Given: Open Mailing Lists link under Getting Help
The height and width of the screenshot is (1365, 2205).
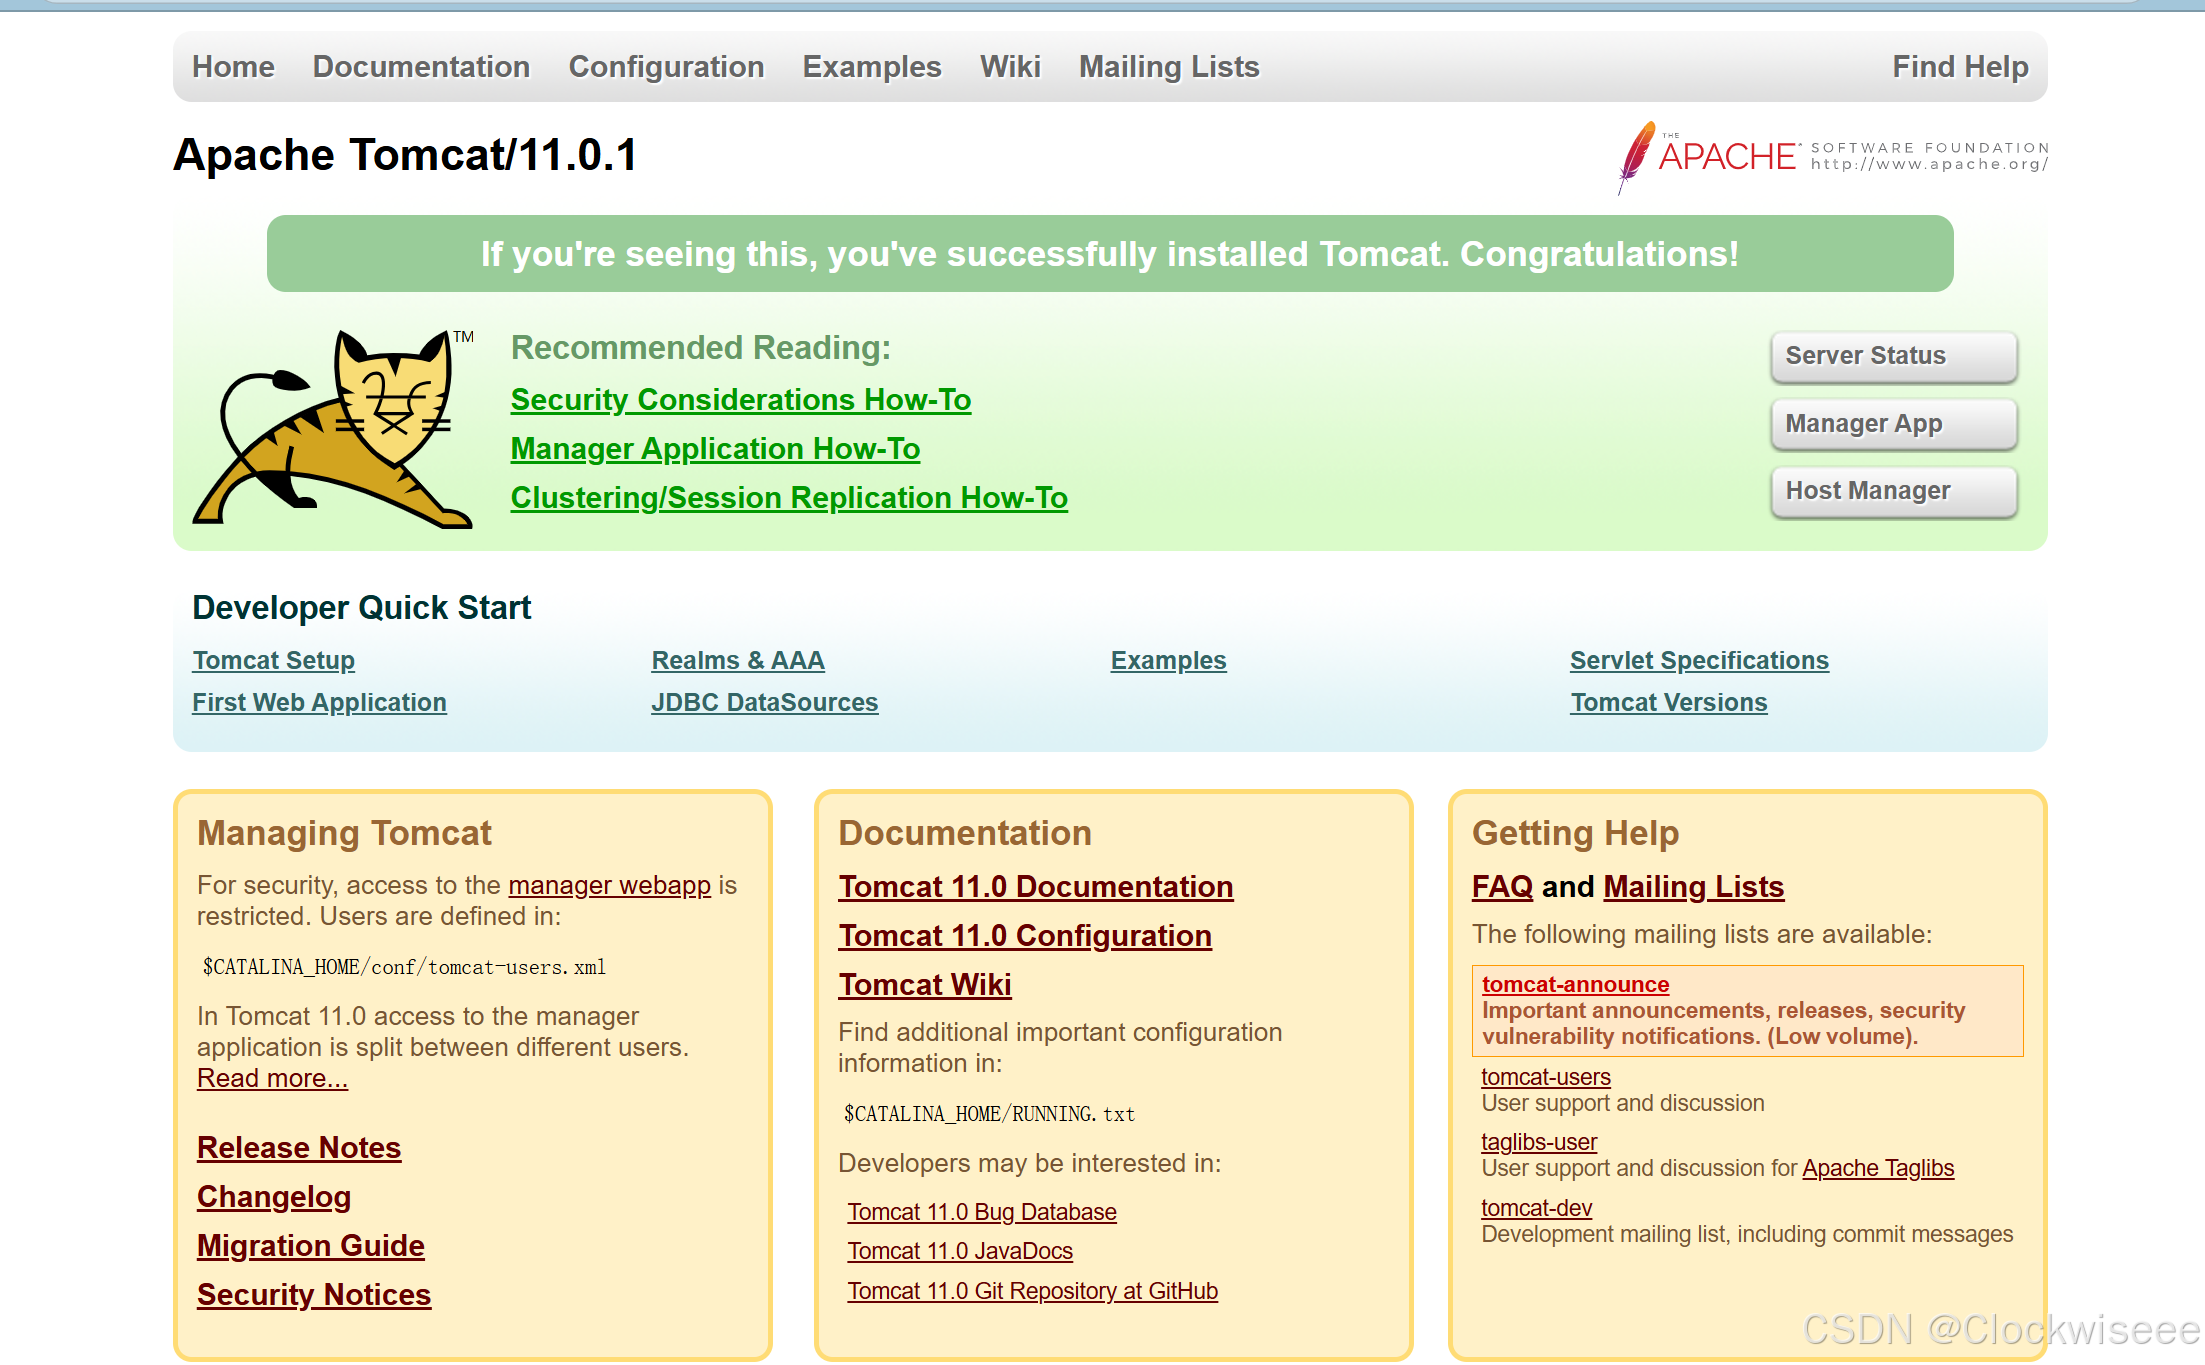Looking at the screenshot, I should (1693, 886).
